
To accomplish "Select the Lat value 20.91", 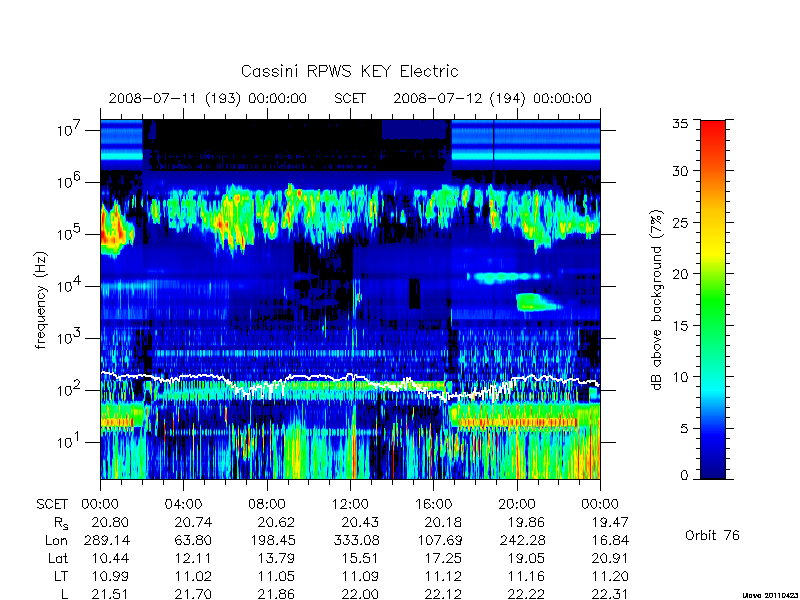I will [x=610, y=559].
